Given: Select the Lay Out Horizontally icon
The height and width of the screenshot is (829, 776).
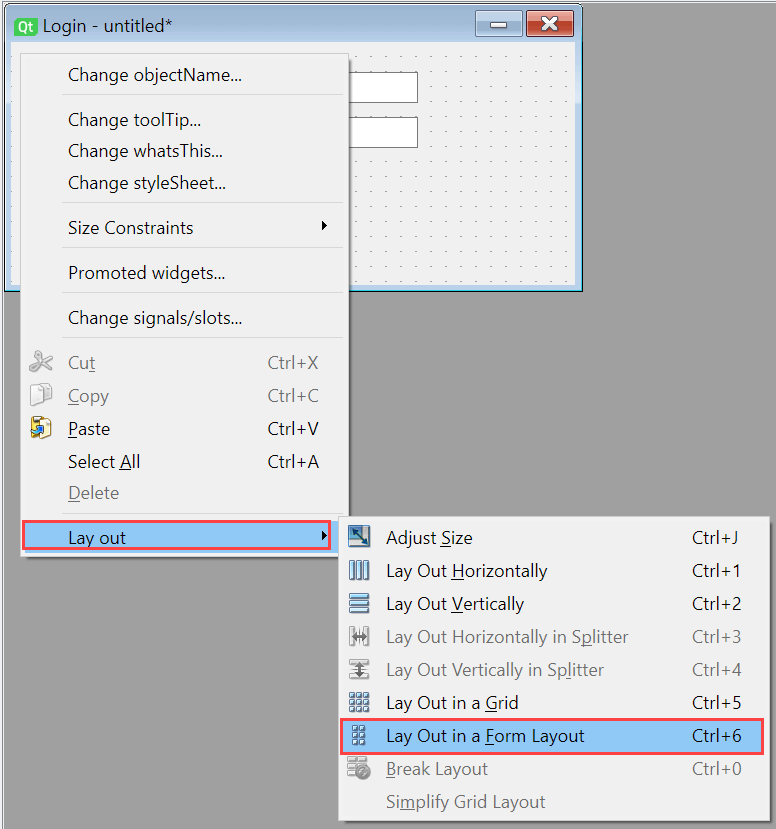Looking at the screenshot, I should point(360,571).
